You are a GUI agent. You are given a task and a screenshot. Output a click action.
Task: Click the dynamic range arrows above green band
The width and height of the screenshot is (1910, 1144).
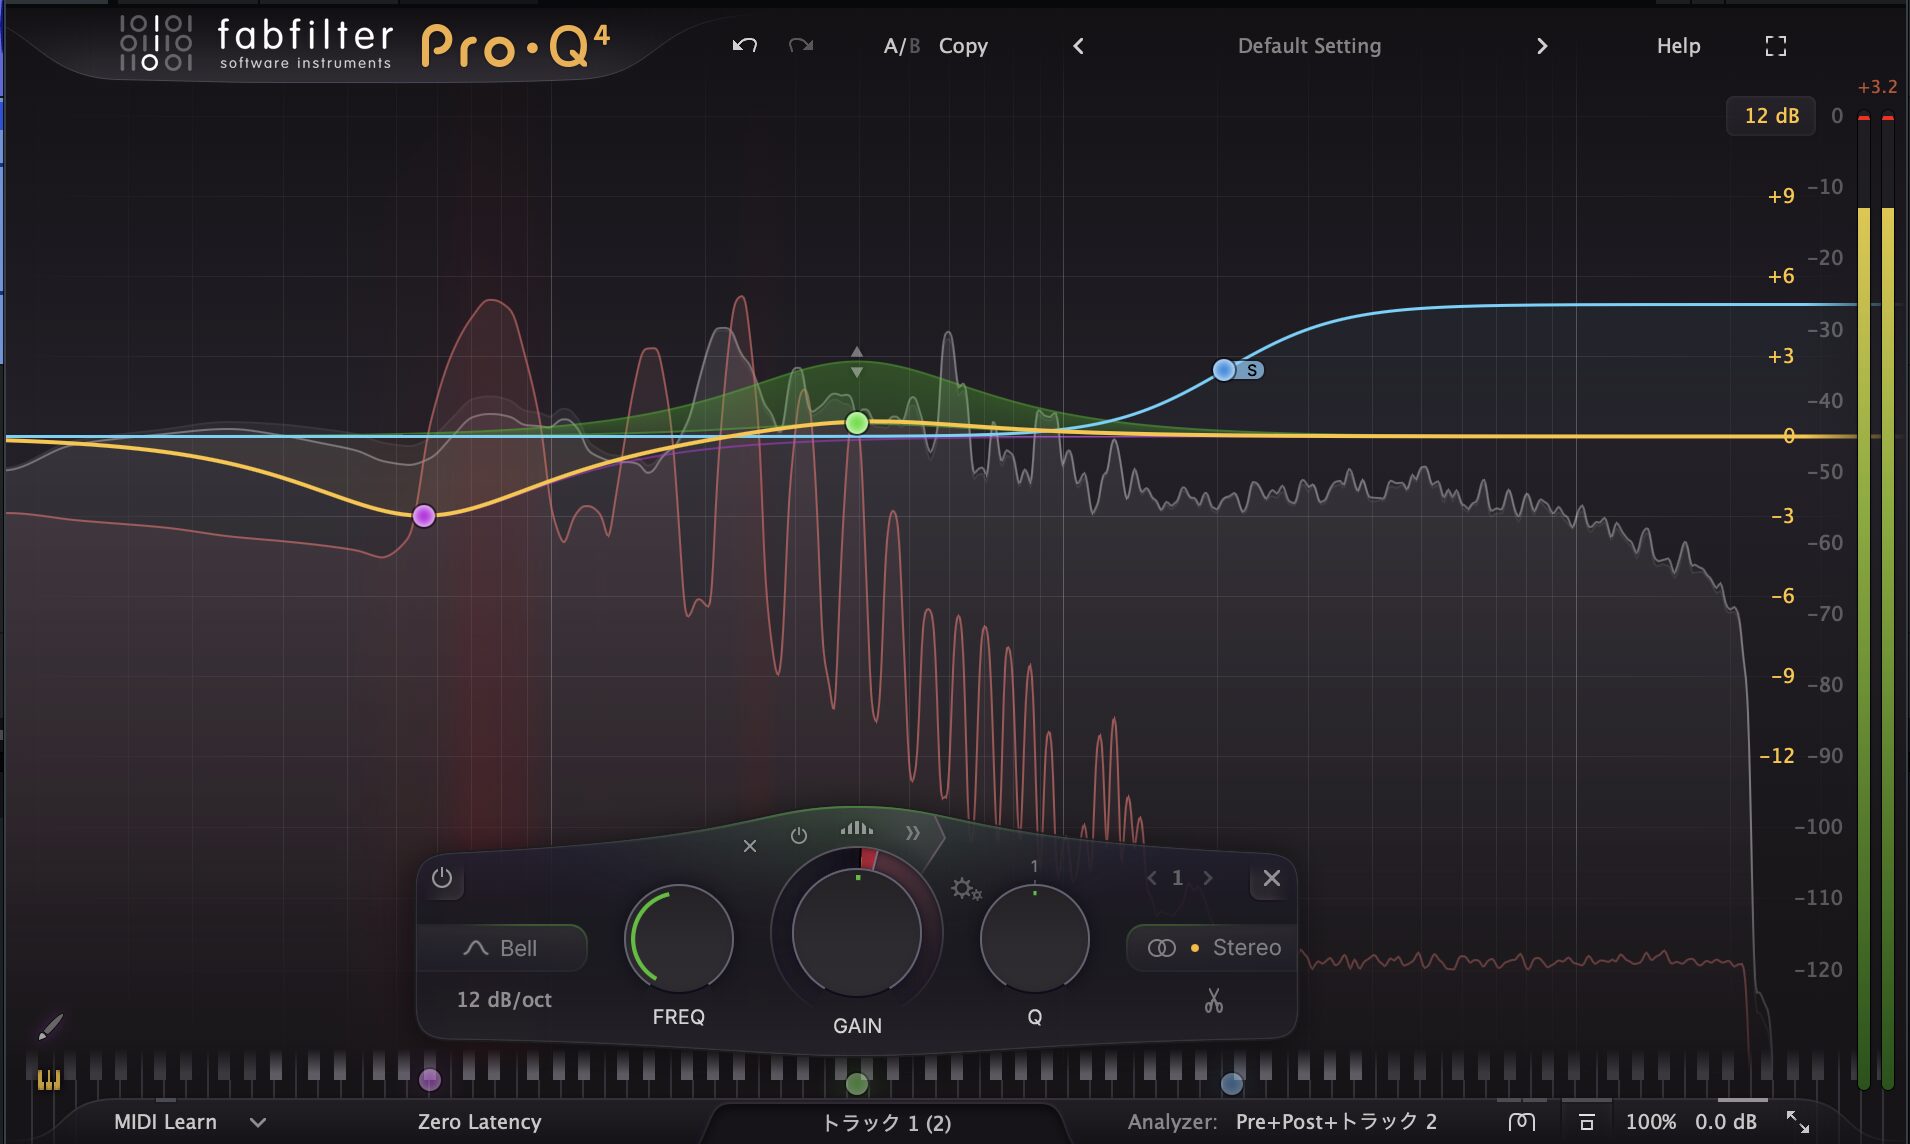click(857, 362)
